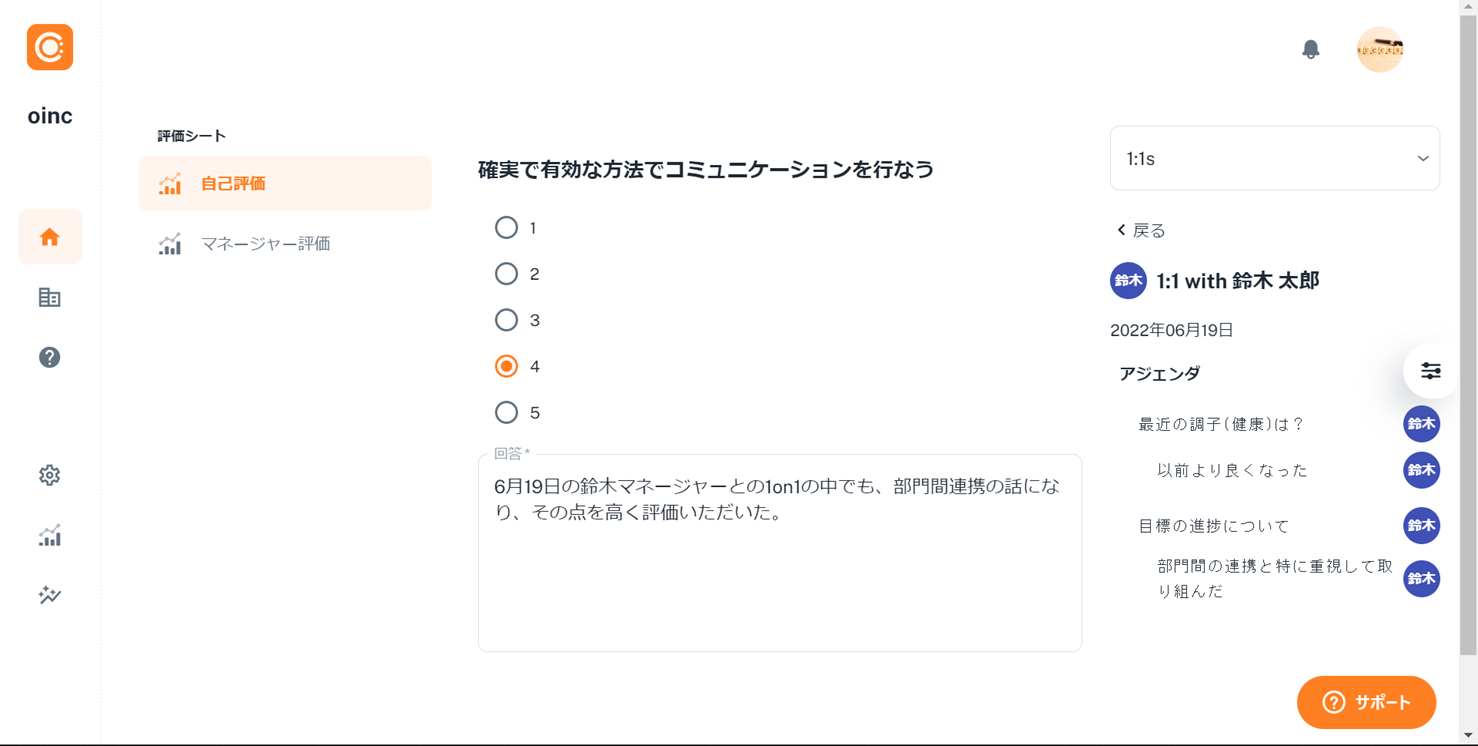This screenshot has width=1478, height=746.
Task: Click the organization/company sidebar icon
Action: 50,297
